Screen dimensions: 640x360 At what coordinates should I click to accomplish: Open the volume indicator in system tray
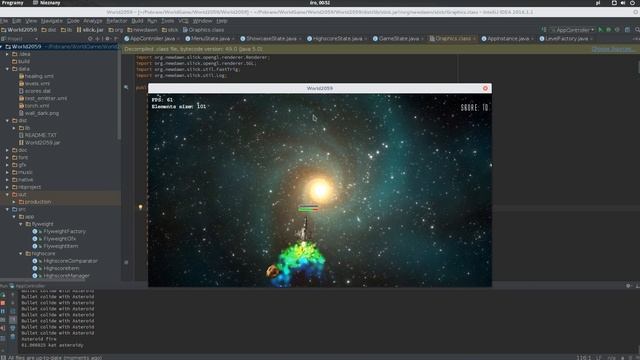coord(623,3)
